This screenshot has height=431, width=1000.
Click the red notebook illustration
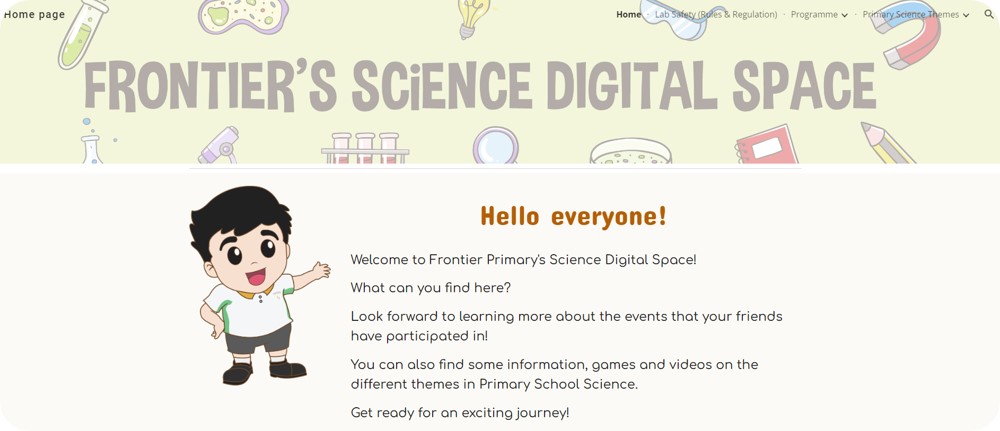pos(767,145)
